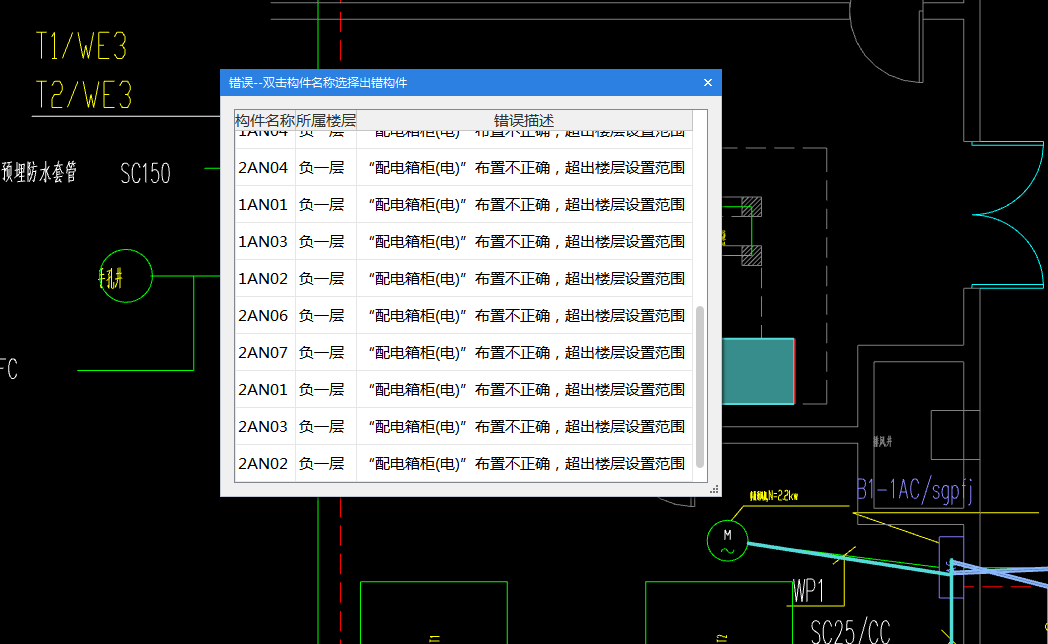Click the purple rectangle junction box symbol
The width and height of the screenshot is (1048, 644).
point(952,567)
